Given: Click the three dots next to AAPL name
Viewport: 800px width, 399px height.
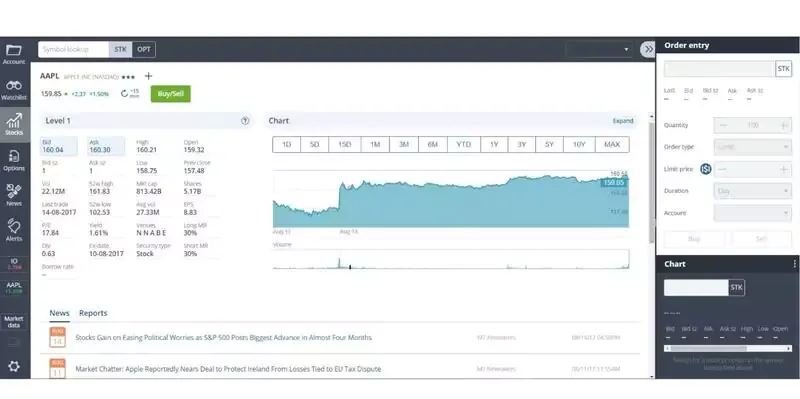Looking at the screenshot, I should (128, 77).
